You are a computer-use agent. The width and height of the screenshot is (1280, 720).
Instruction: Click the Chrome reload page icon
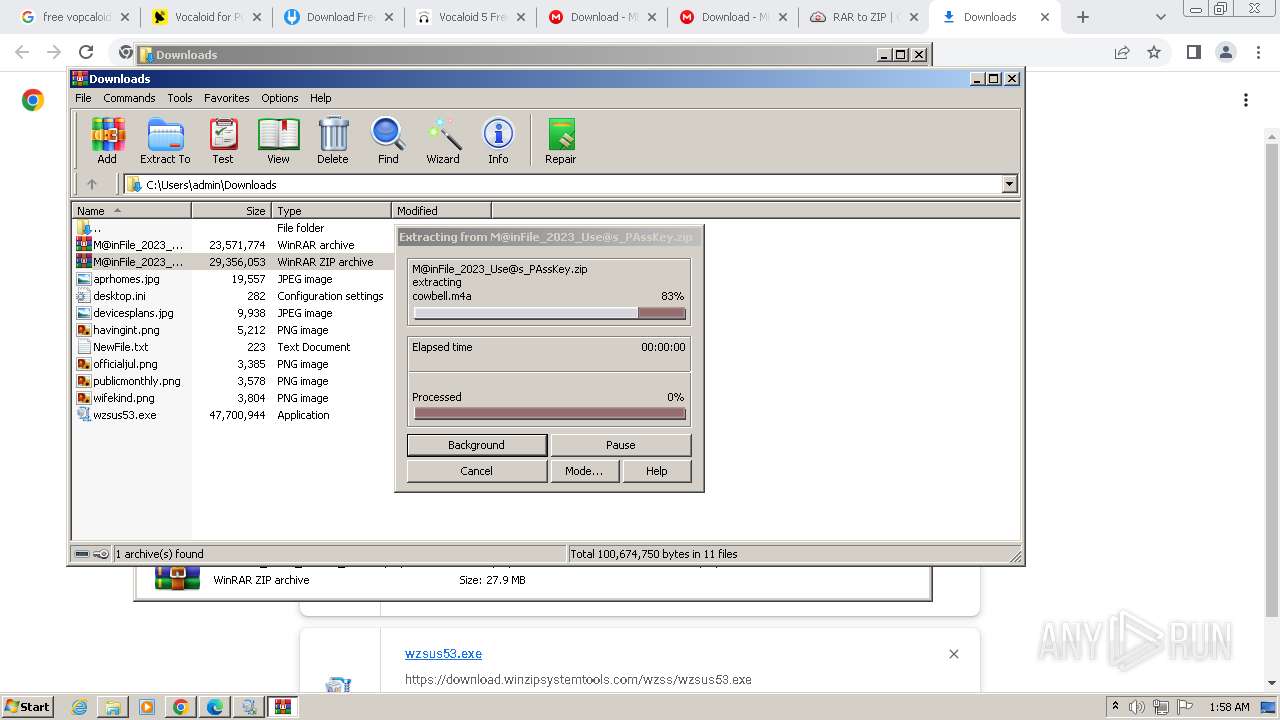86,52
